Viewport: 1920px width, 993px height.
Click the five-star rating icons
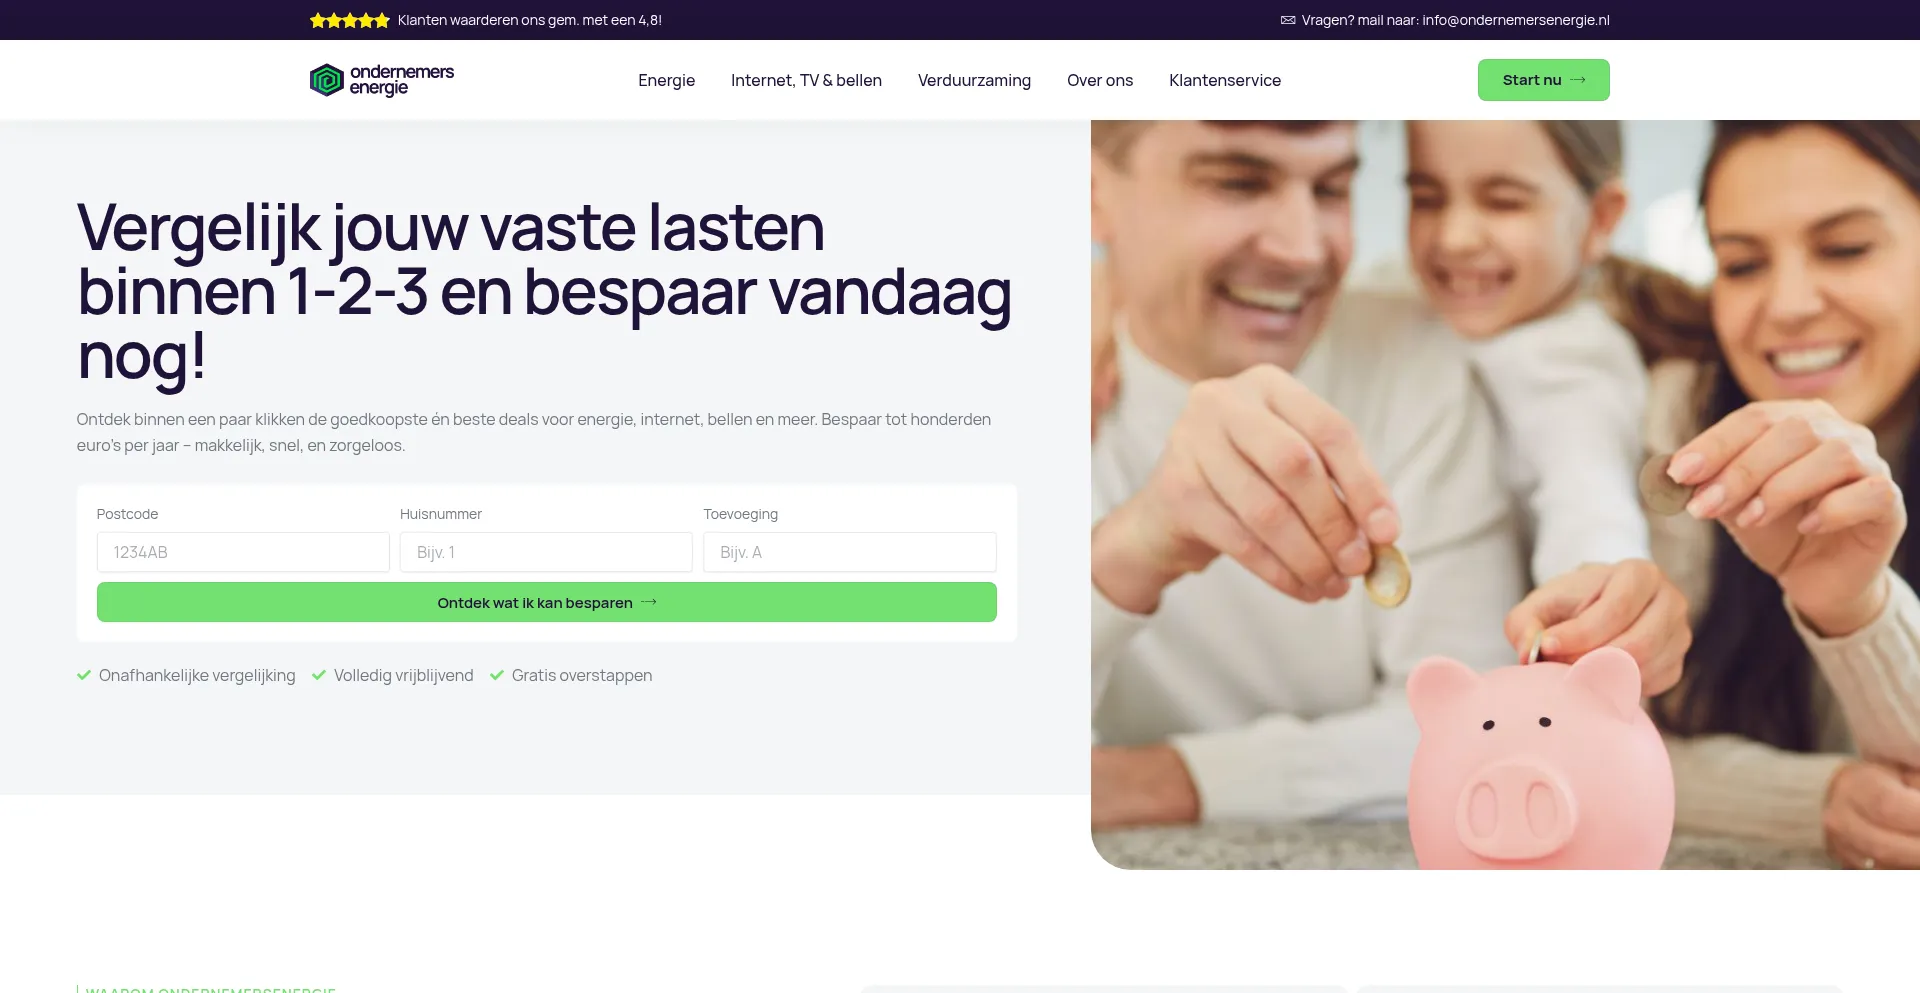coord(350,20)
